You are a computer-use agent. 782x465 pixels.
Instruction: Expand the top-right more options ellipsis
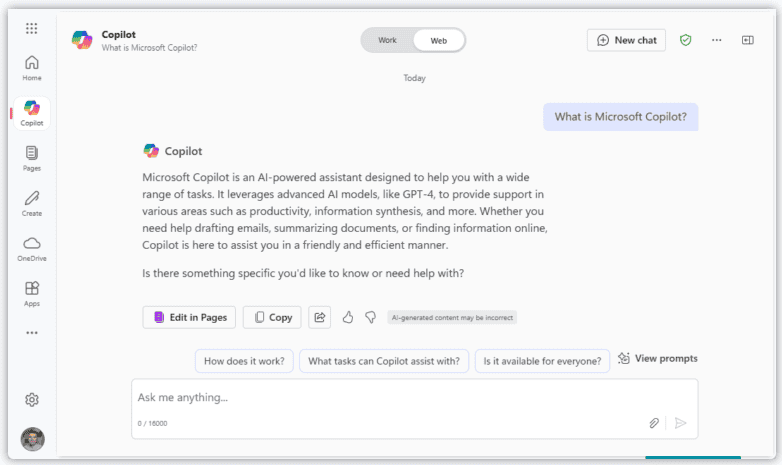point(716,40)
